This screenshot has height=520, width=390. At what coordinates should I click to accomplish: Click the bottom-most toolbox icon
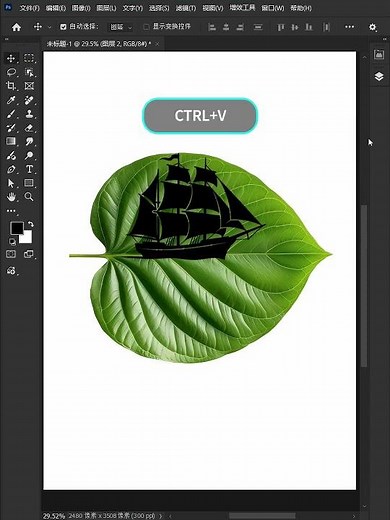[x=11, y=270]
